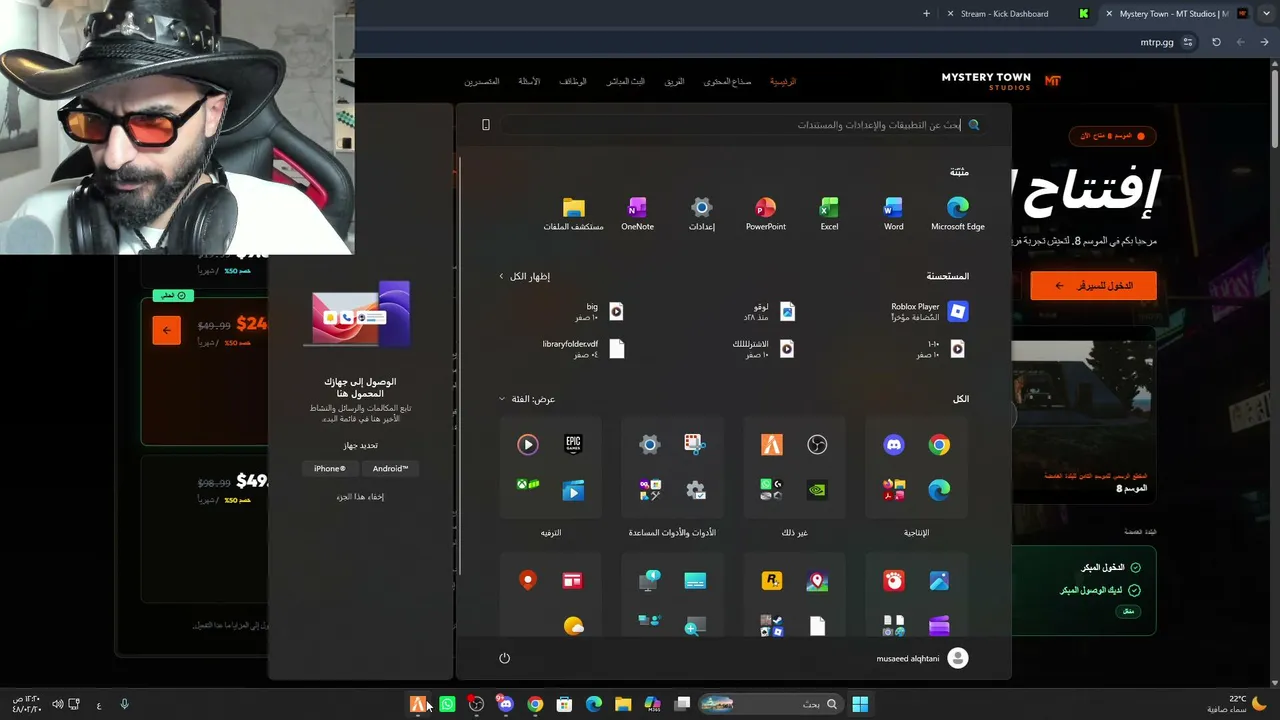Open volume control in system tray
The image size is (1280, 720).
57,704
